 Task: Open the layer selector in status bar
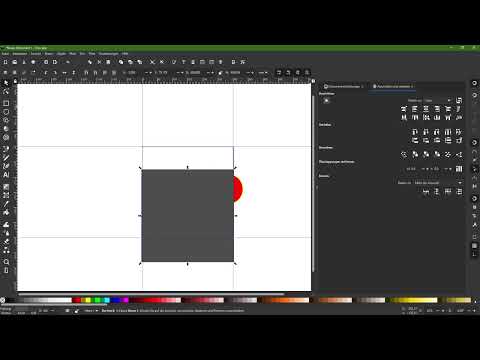(x=91, y=311)
